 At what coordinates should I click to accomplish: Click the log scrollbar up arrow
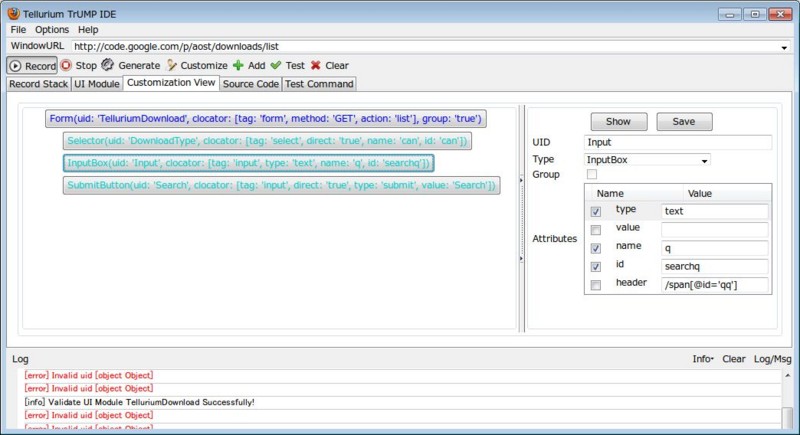[788, 376]
